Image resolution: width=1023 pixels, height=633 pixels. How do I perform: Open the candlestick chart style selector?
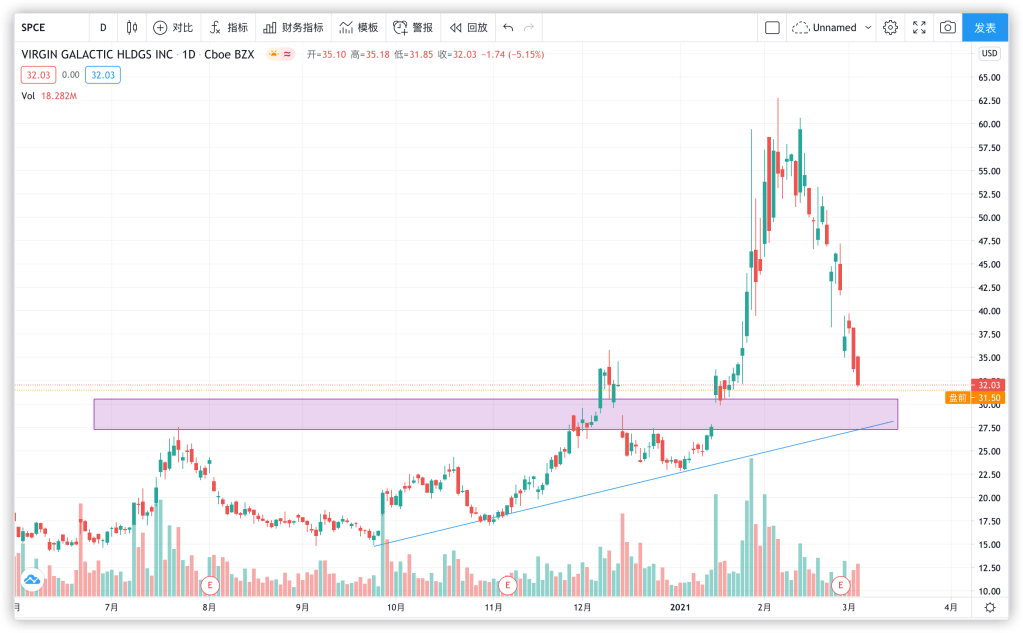(131, 27)
